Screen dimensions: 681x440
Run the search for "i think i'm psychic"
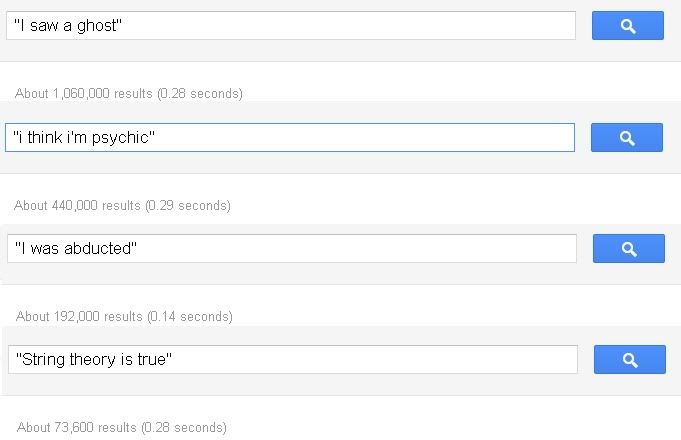click(x=627, y=138)
